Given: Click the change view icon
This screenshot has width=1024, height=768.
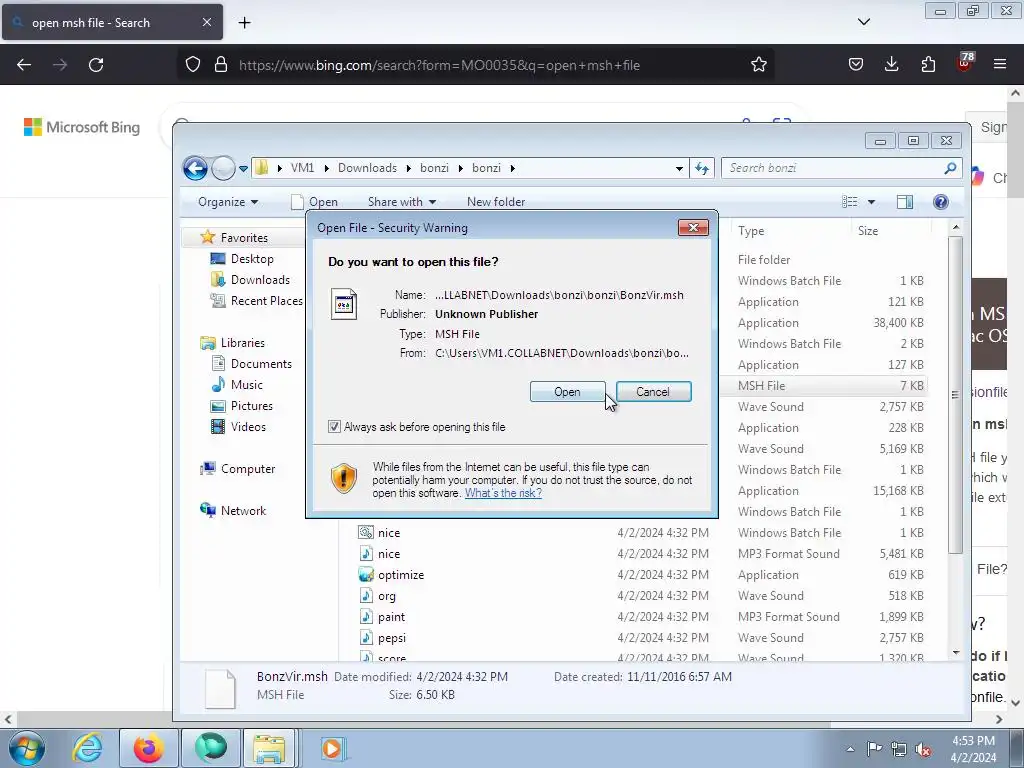Looking at the screenshot, I should (850, 202).
